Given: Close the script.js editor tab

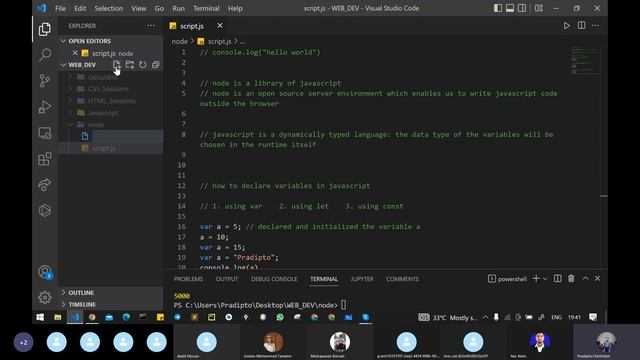Looking at the screenshot, I should coord(220,26).
